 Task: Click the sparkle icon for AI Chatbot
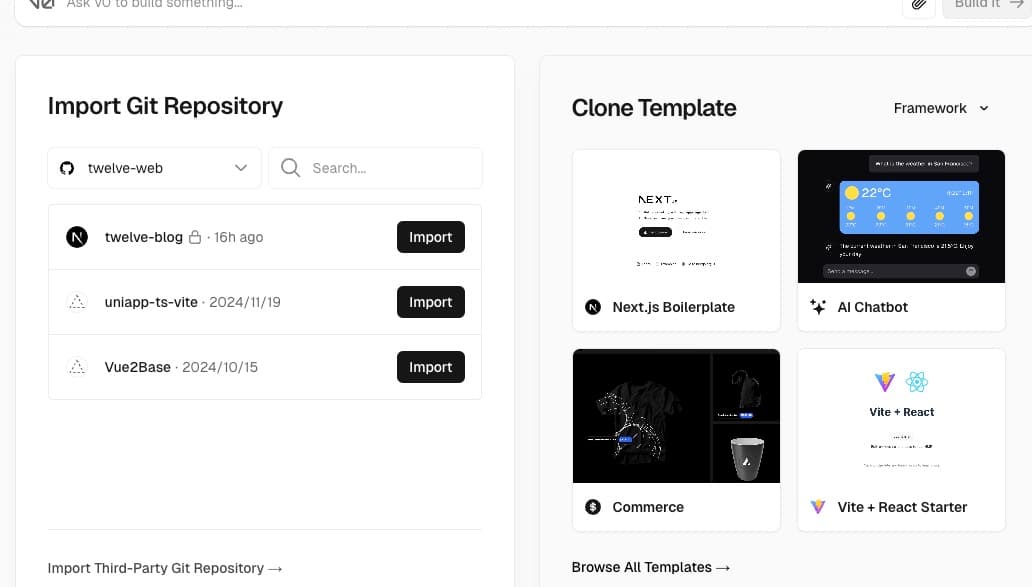[818, 307]
